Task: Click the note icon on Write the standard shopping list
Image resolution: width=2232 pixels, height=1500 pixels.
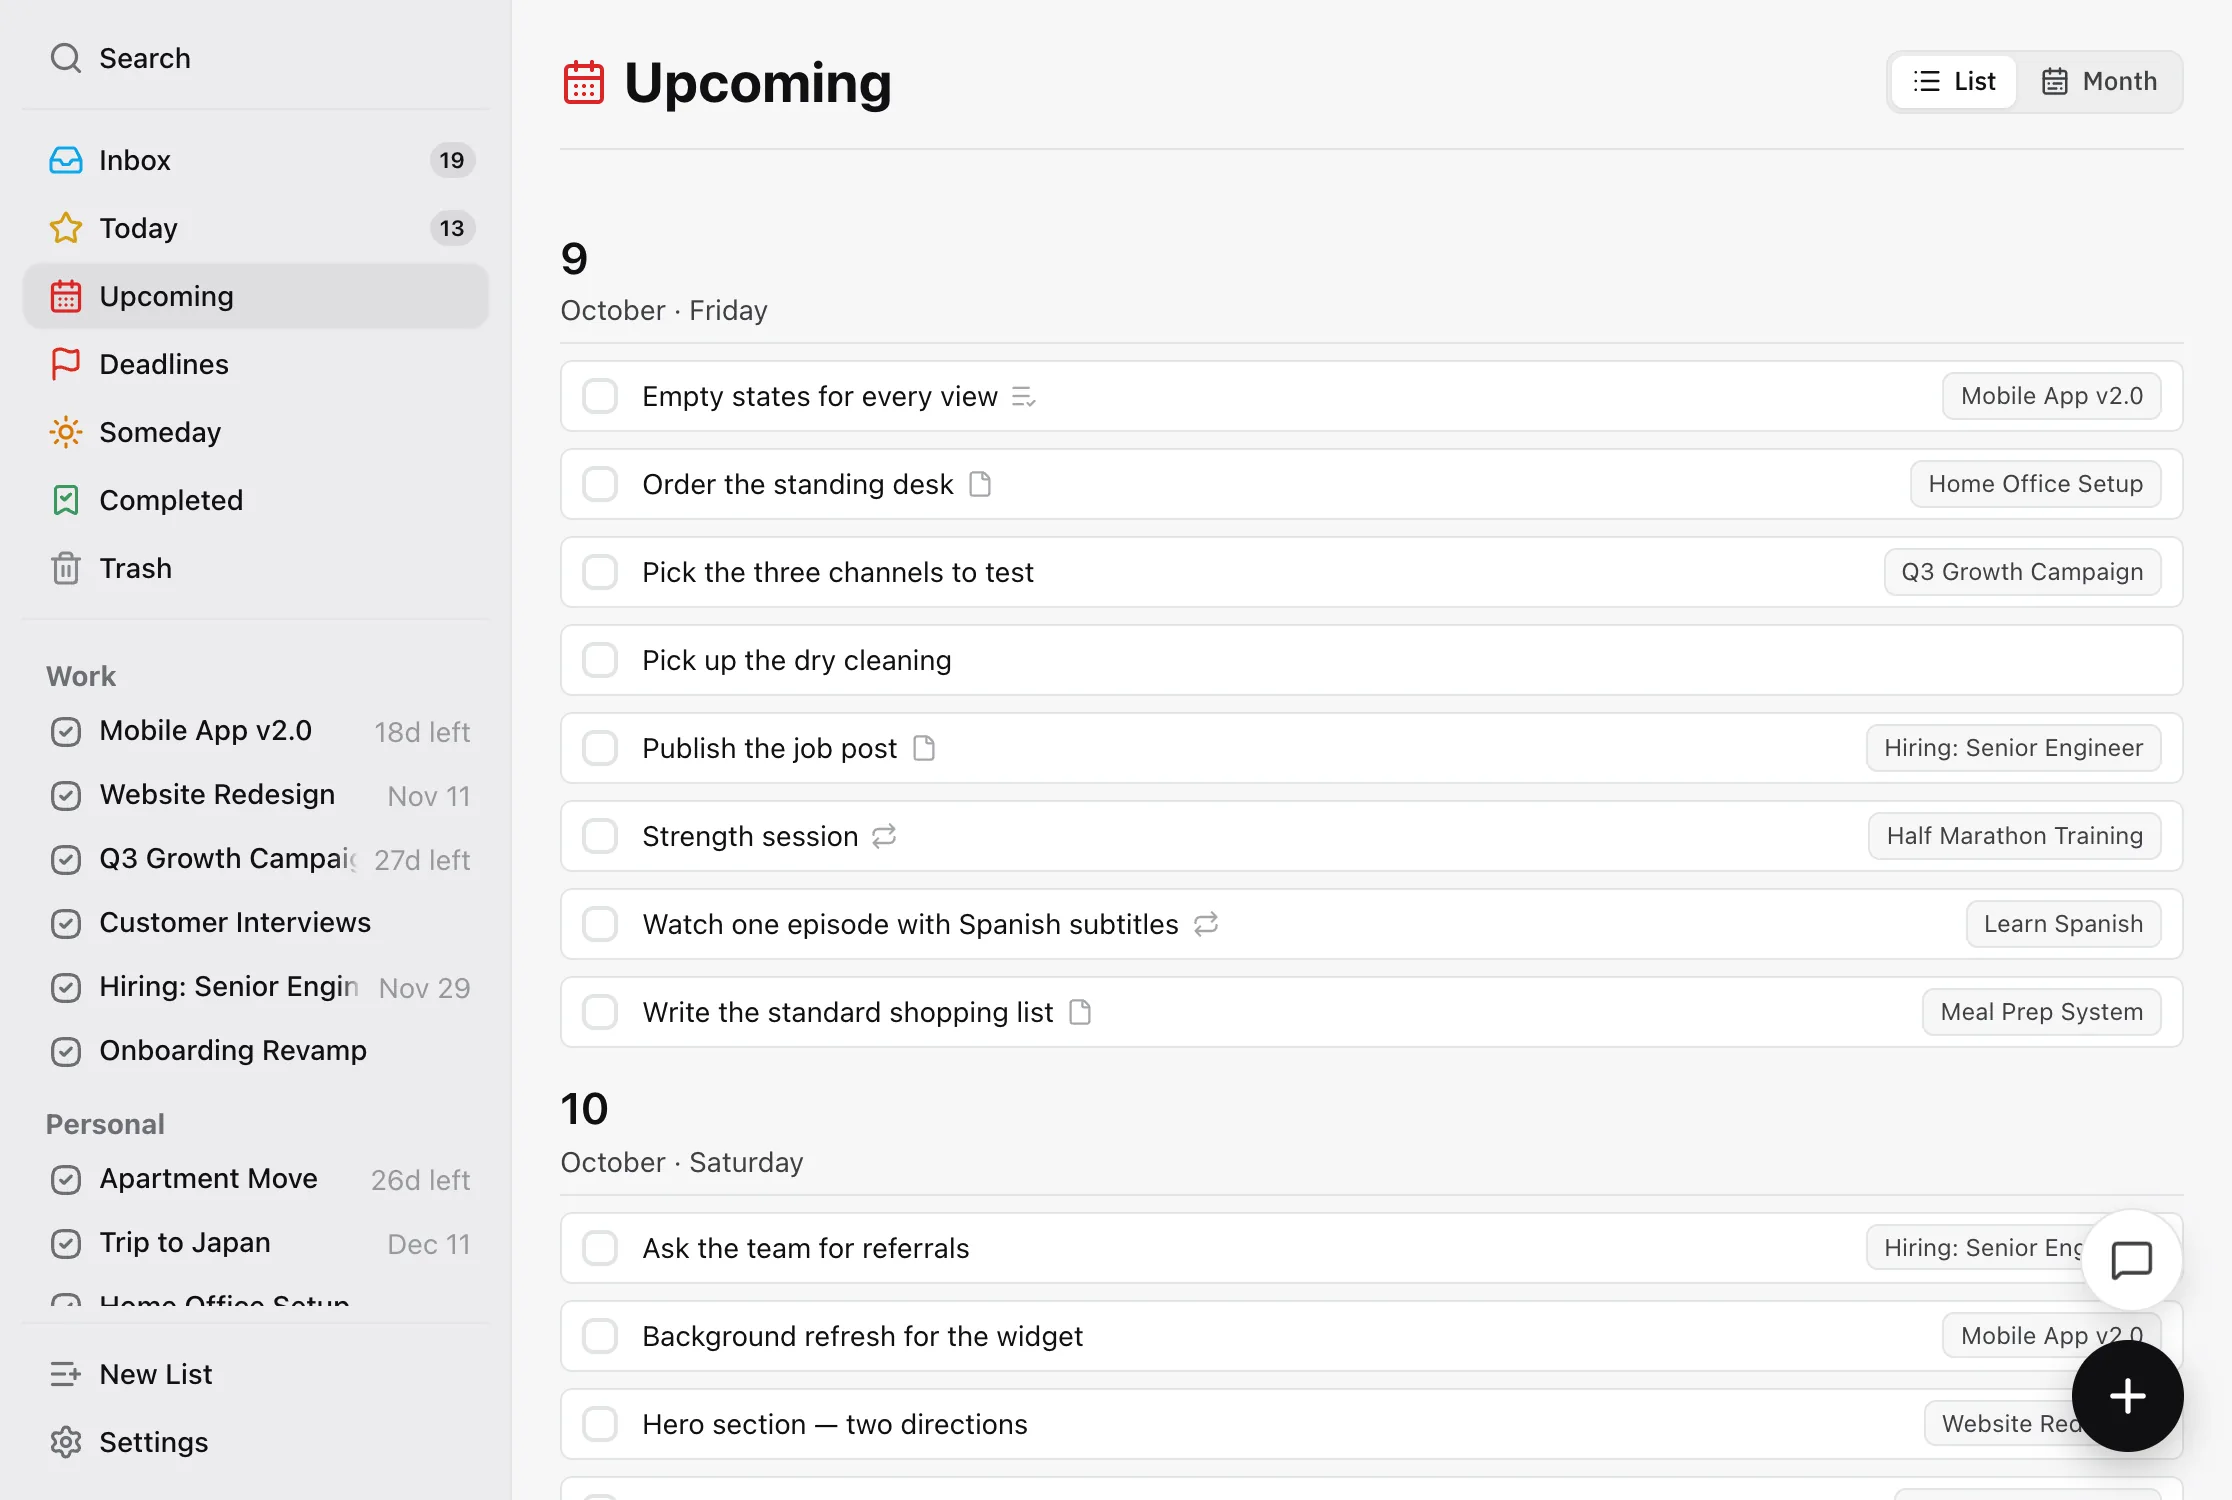Action: [x=1080, y=1012]
